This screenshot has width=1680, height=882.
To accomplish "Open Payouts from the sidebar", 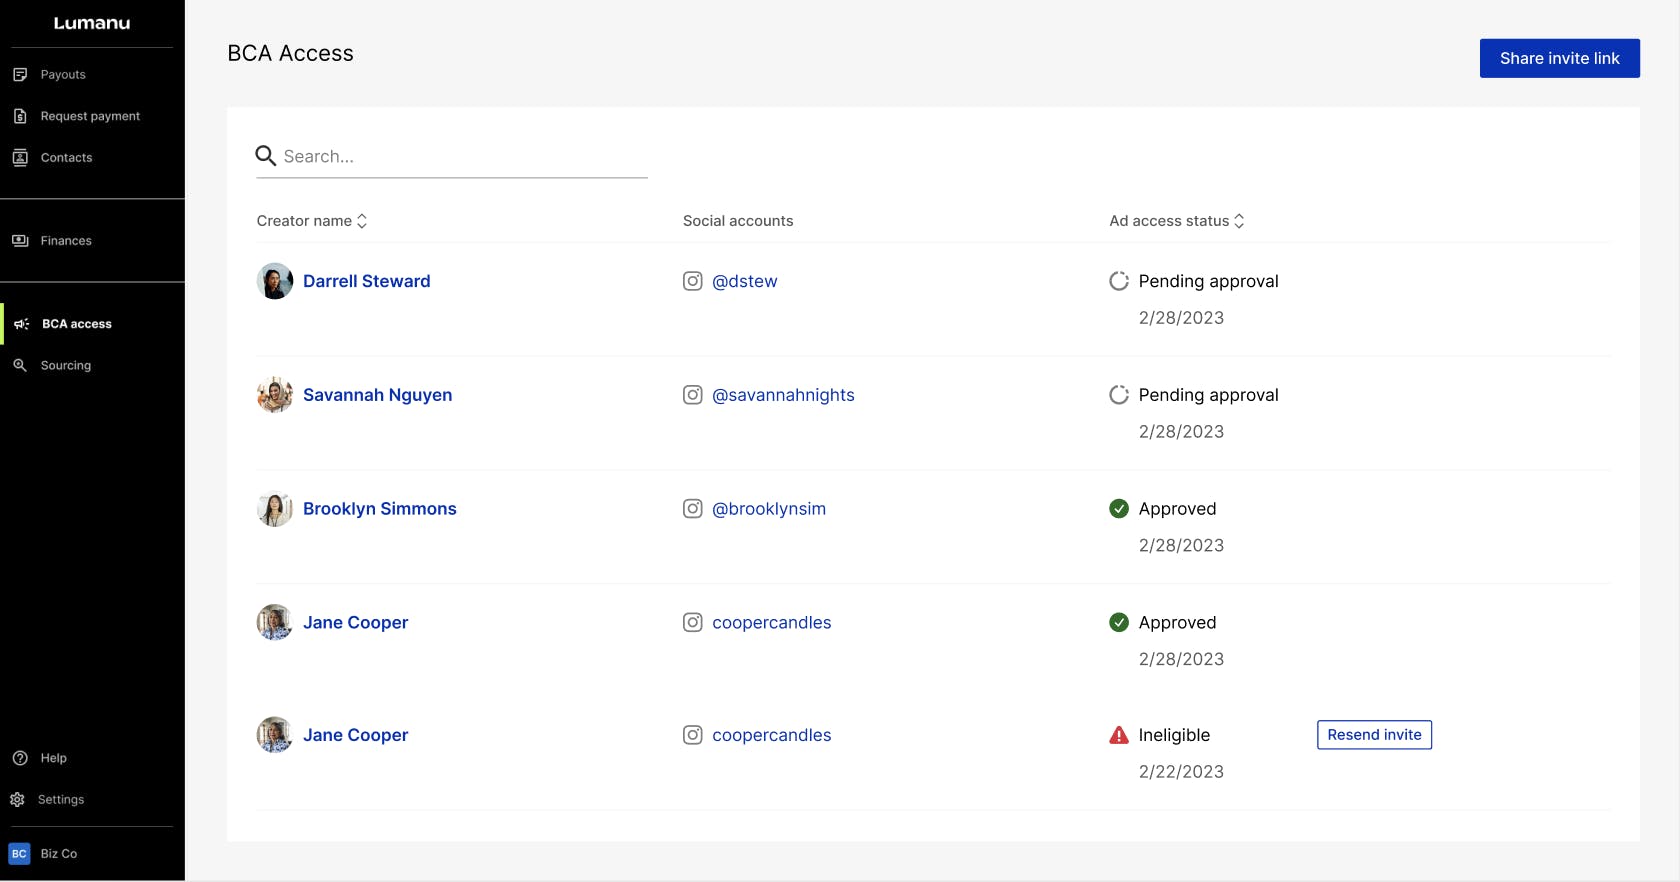I will pyautogui.click(x=63, y=75).
